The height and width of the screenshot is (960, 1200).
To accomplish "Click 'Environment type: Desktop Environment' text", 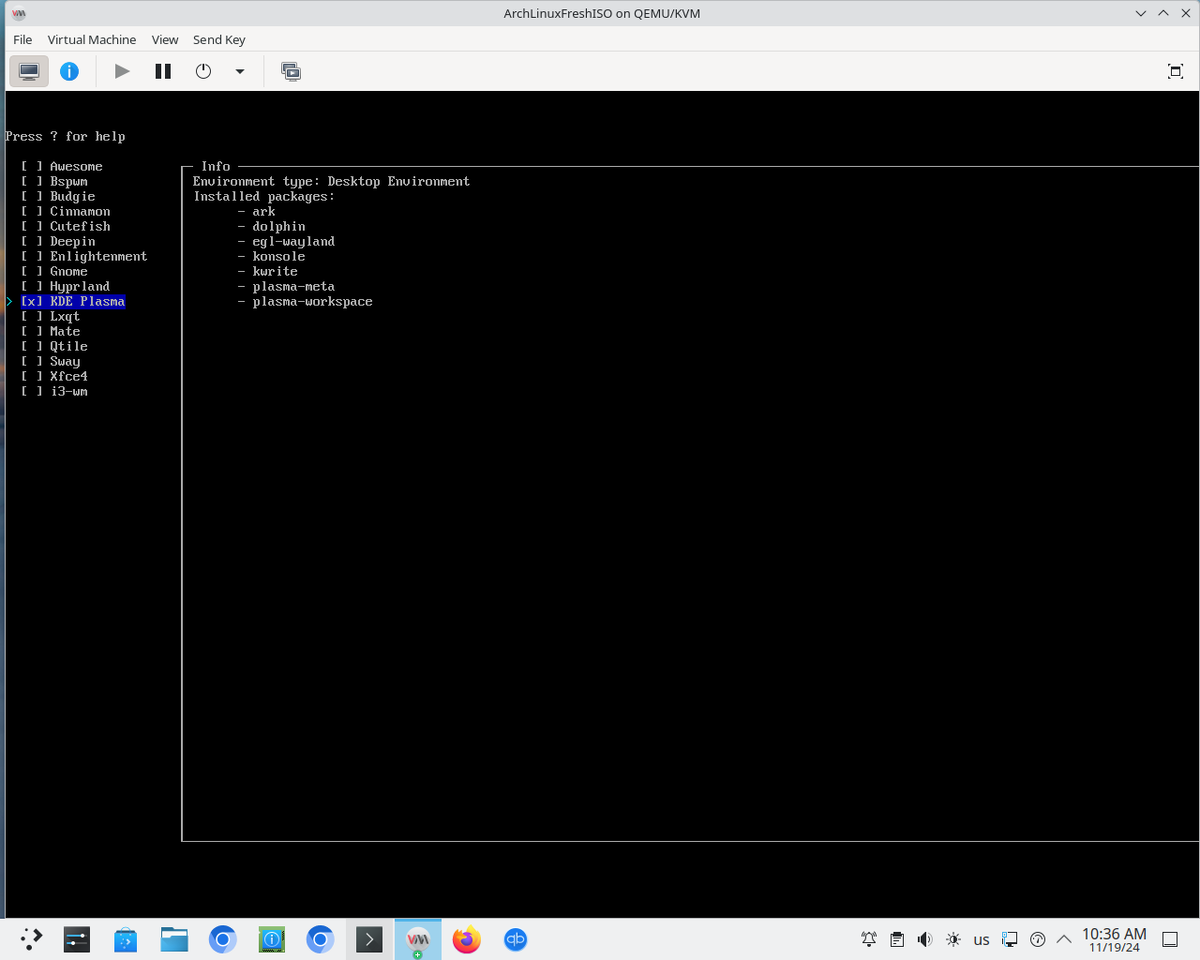I will click(x=331, y=181).
